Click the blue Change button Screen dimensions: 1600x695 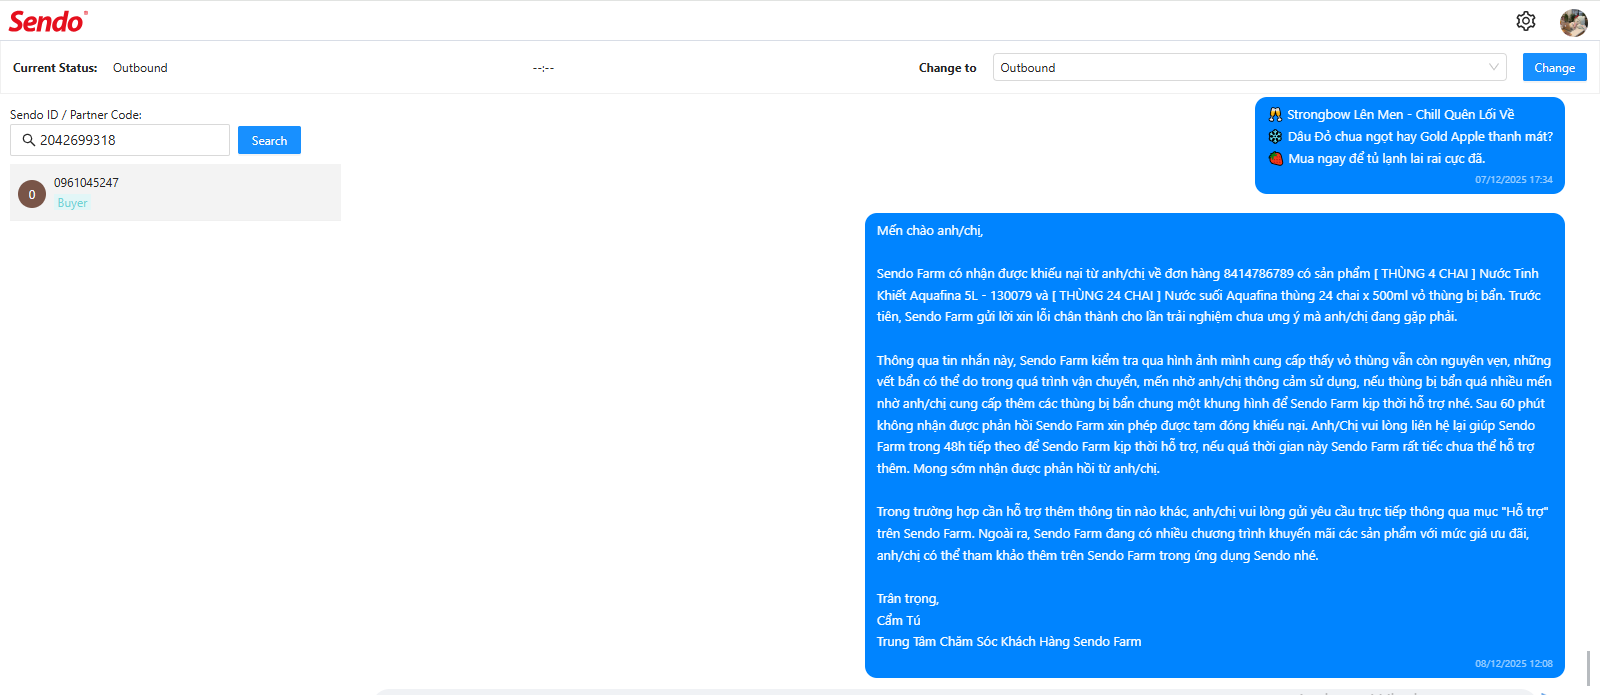click(x=1554, y=67)
